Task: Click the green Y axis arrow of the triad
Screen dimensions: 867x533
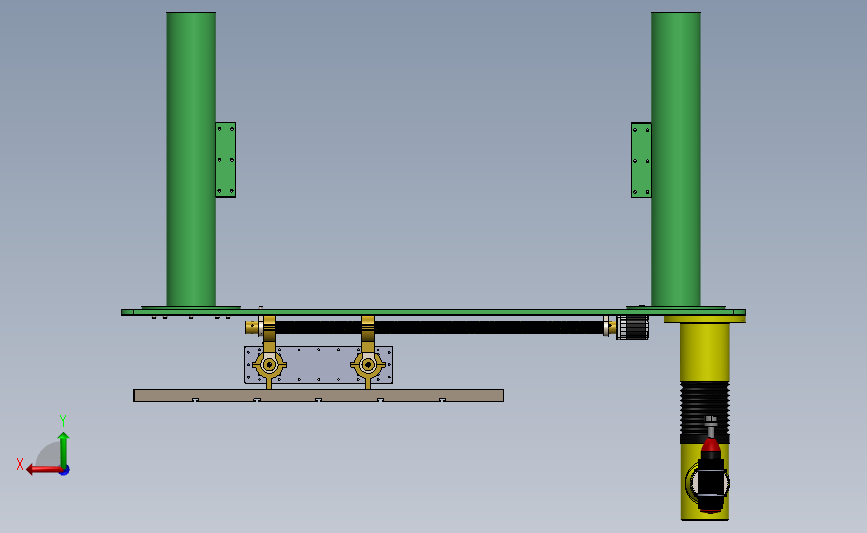Action: (64, 449)
